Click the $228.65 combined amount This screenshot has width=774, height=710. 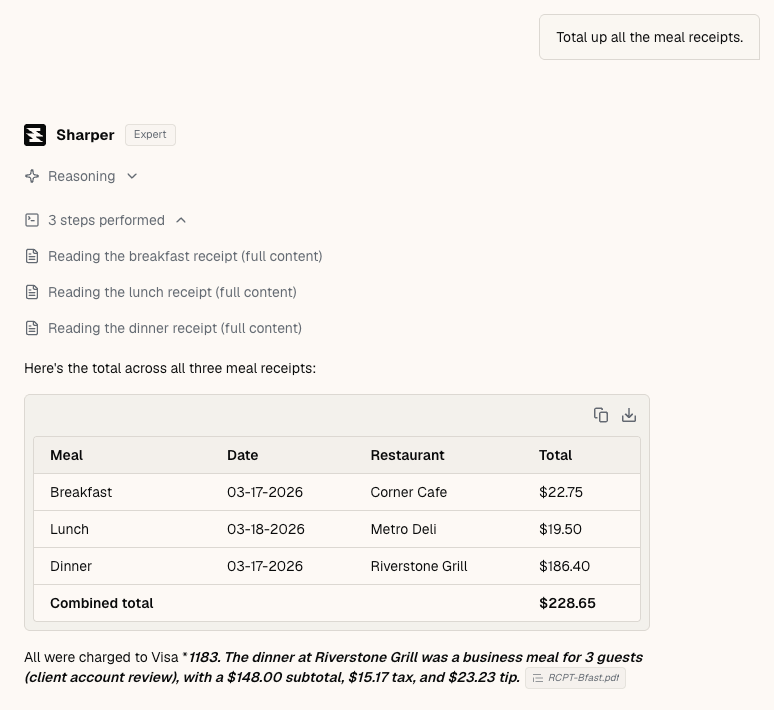tap(567, 603)
